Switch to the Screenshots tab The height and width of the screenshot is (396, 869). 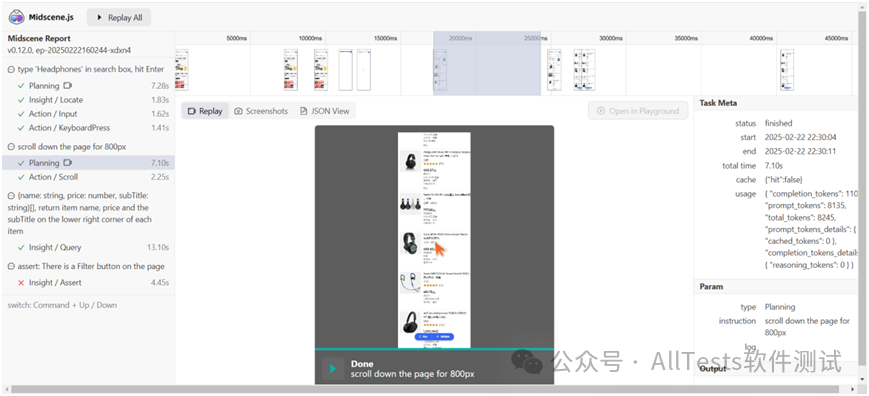click(x=261, y=111)
